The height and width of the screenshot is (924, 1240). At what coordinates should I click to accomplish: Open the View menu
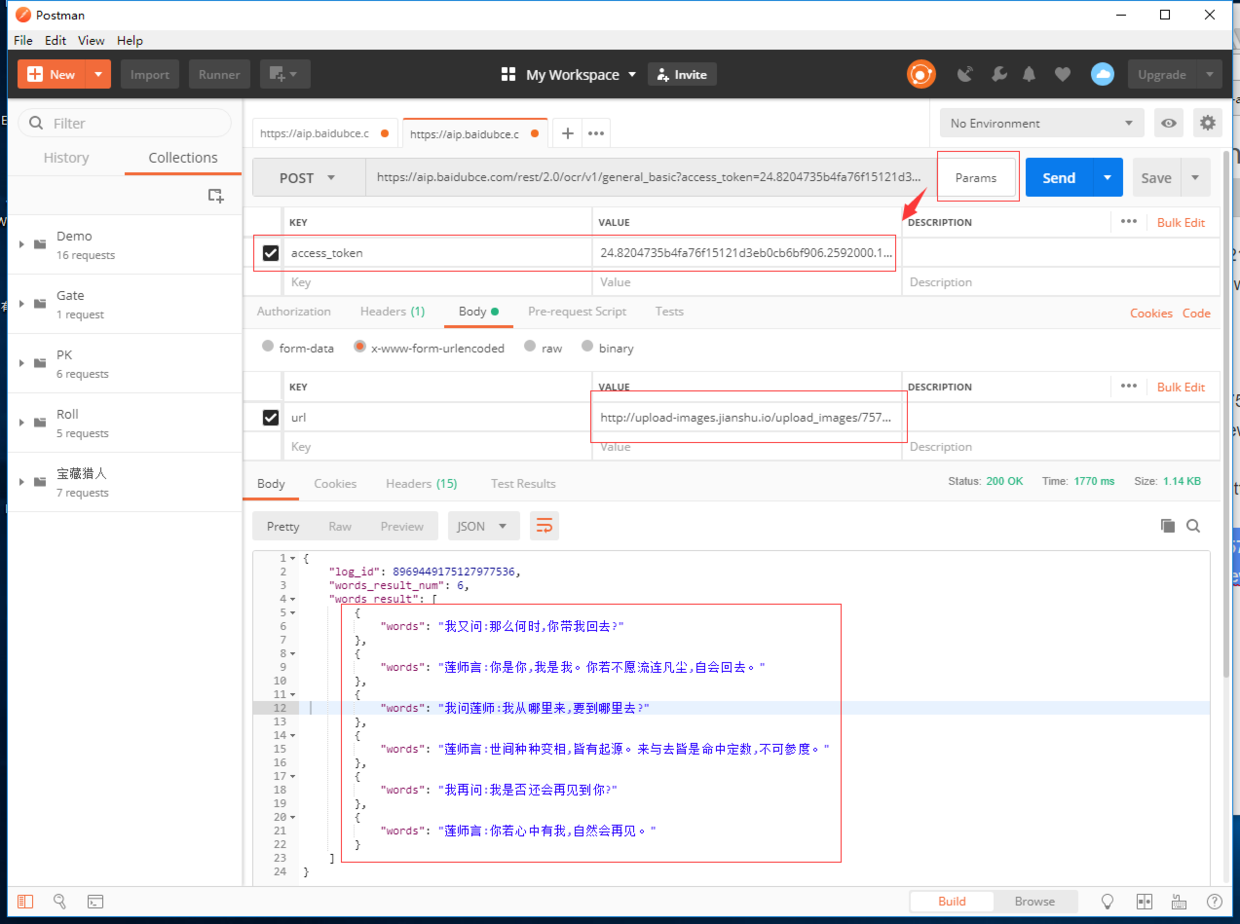(x=91, y=41)
